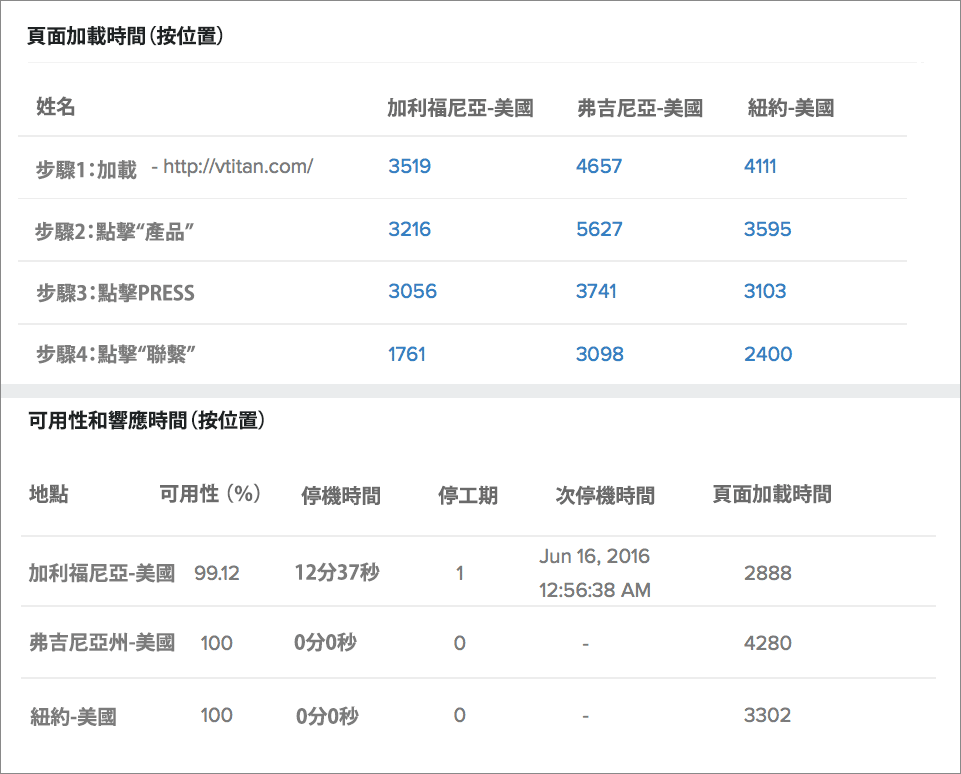Click the 弗吉尼亞-美國 column header
Image resolution: width=961 pixels, height=774 pixels.
point(640,108)
